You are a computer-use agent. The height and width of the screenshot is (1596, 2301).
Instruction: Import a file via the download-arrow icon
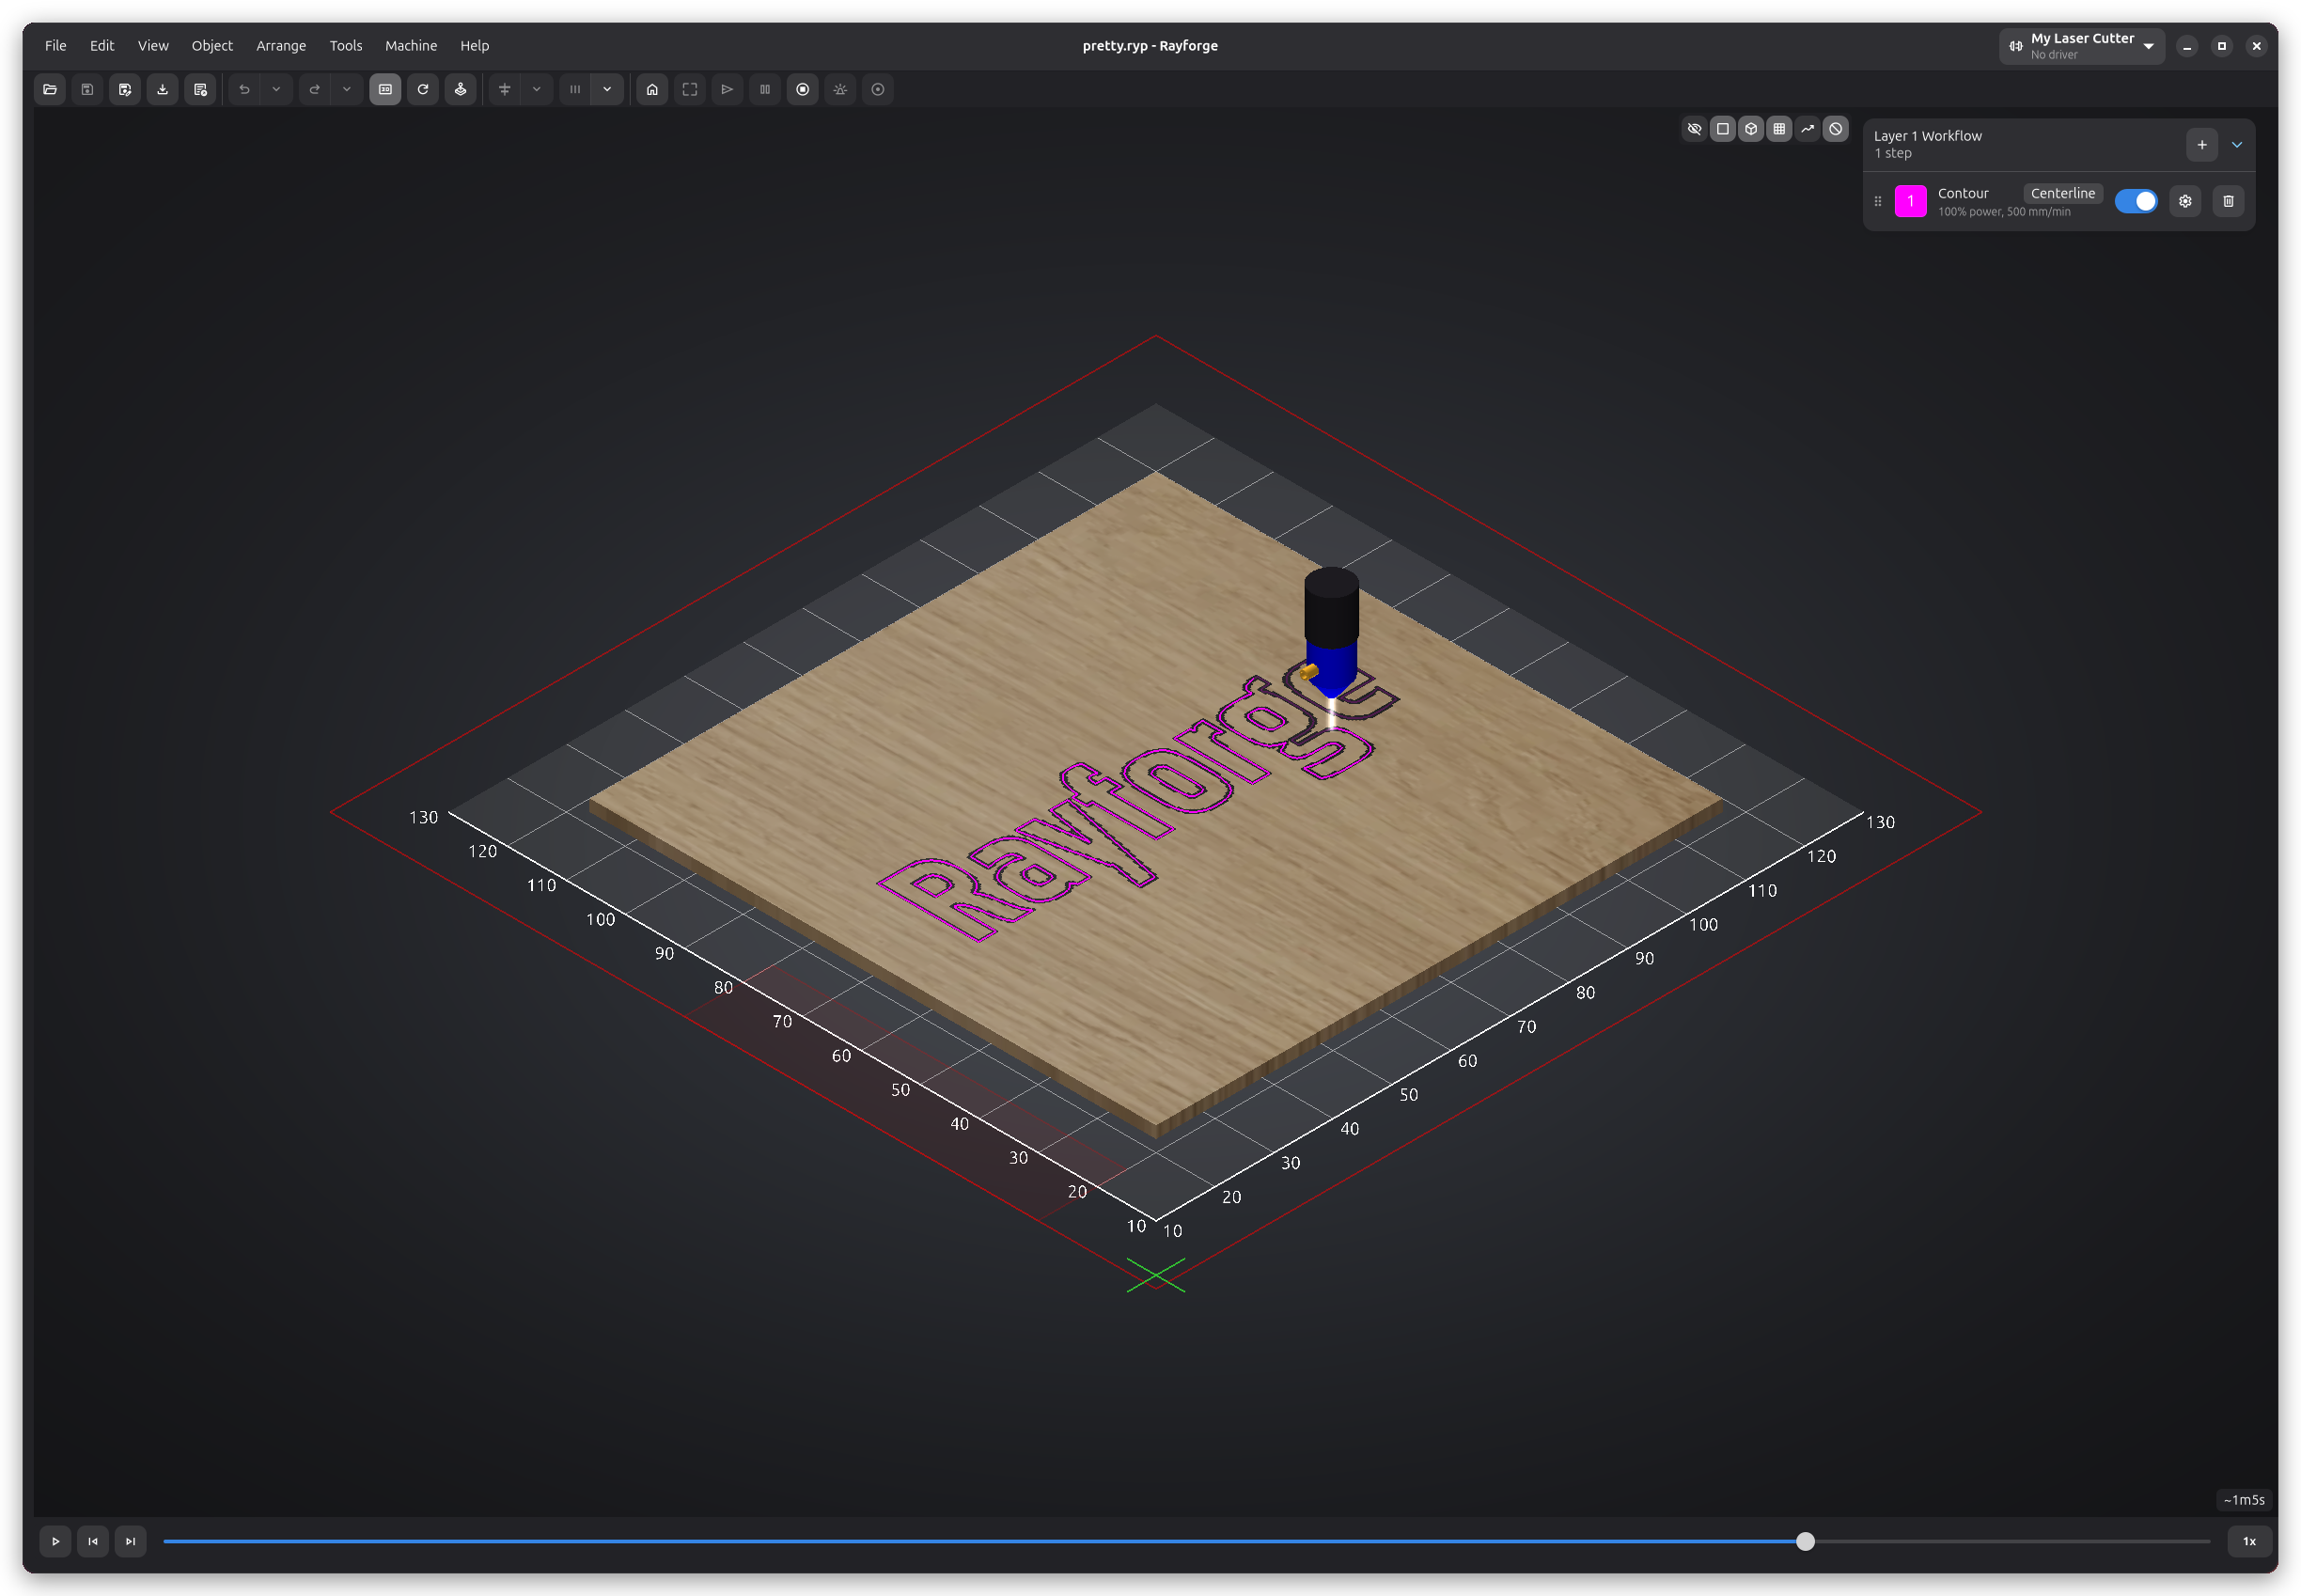[162, 89]
